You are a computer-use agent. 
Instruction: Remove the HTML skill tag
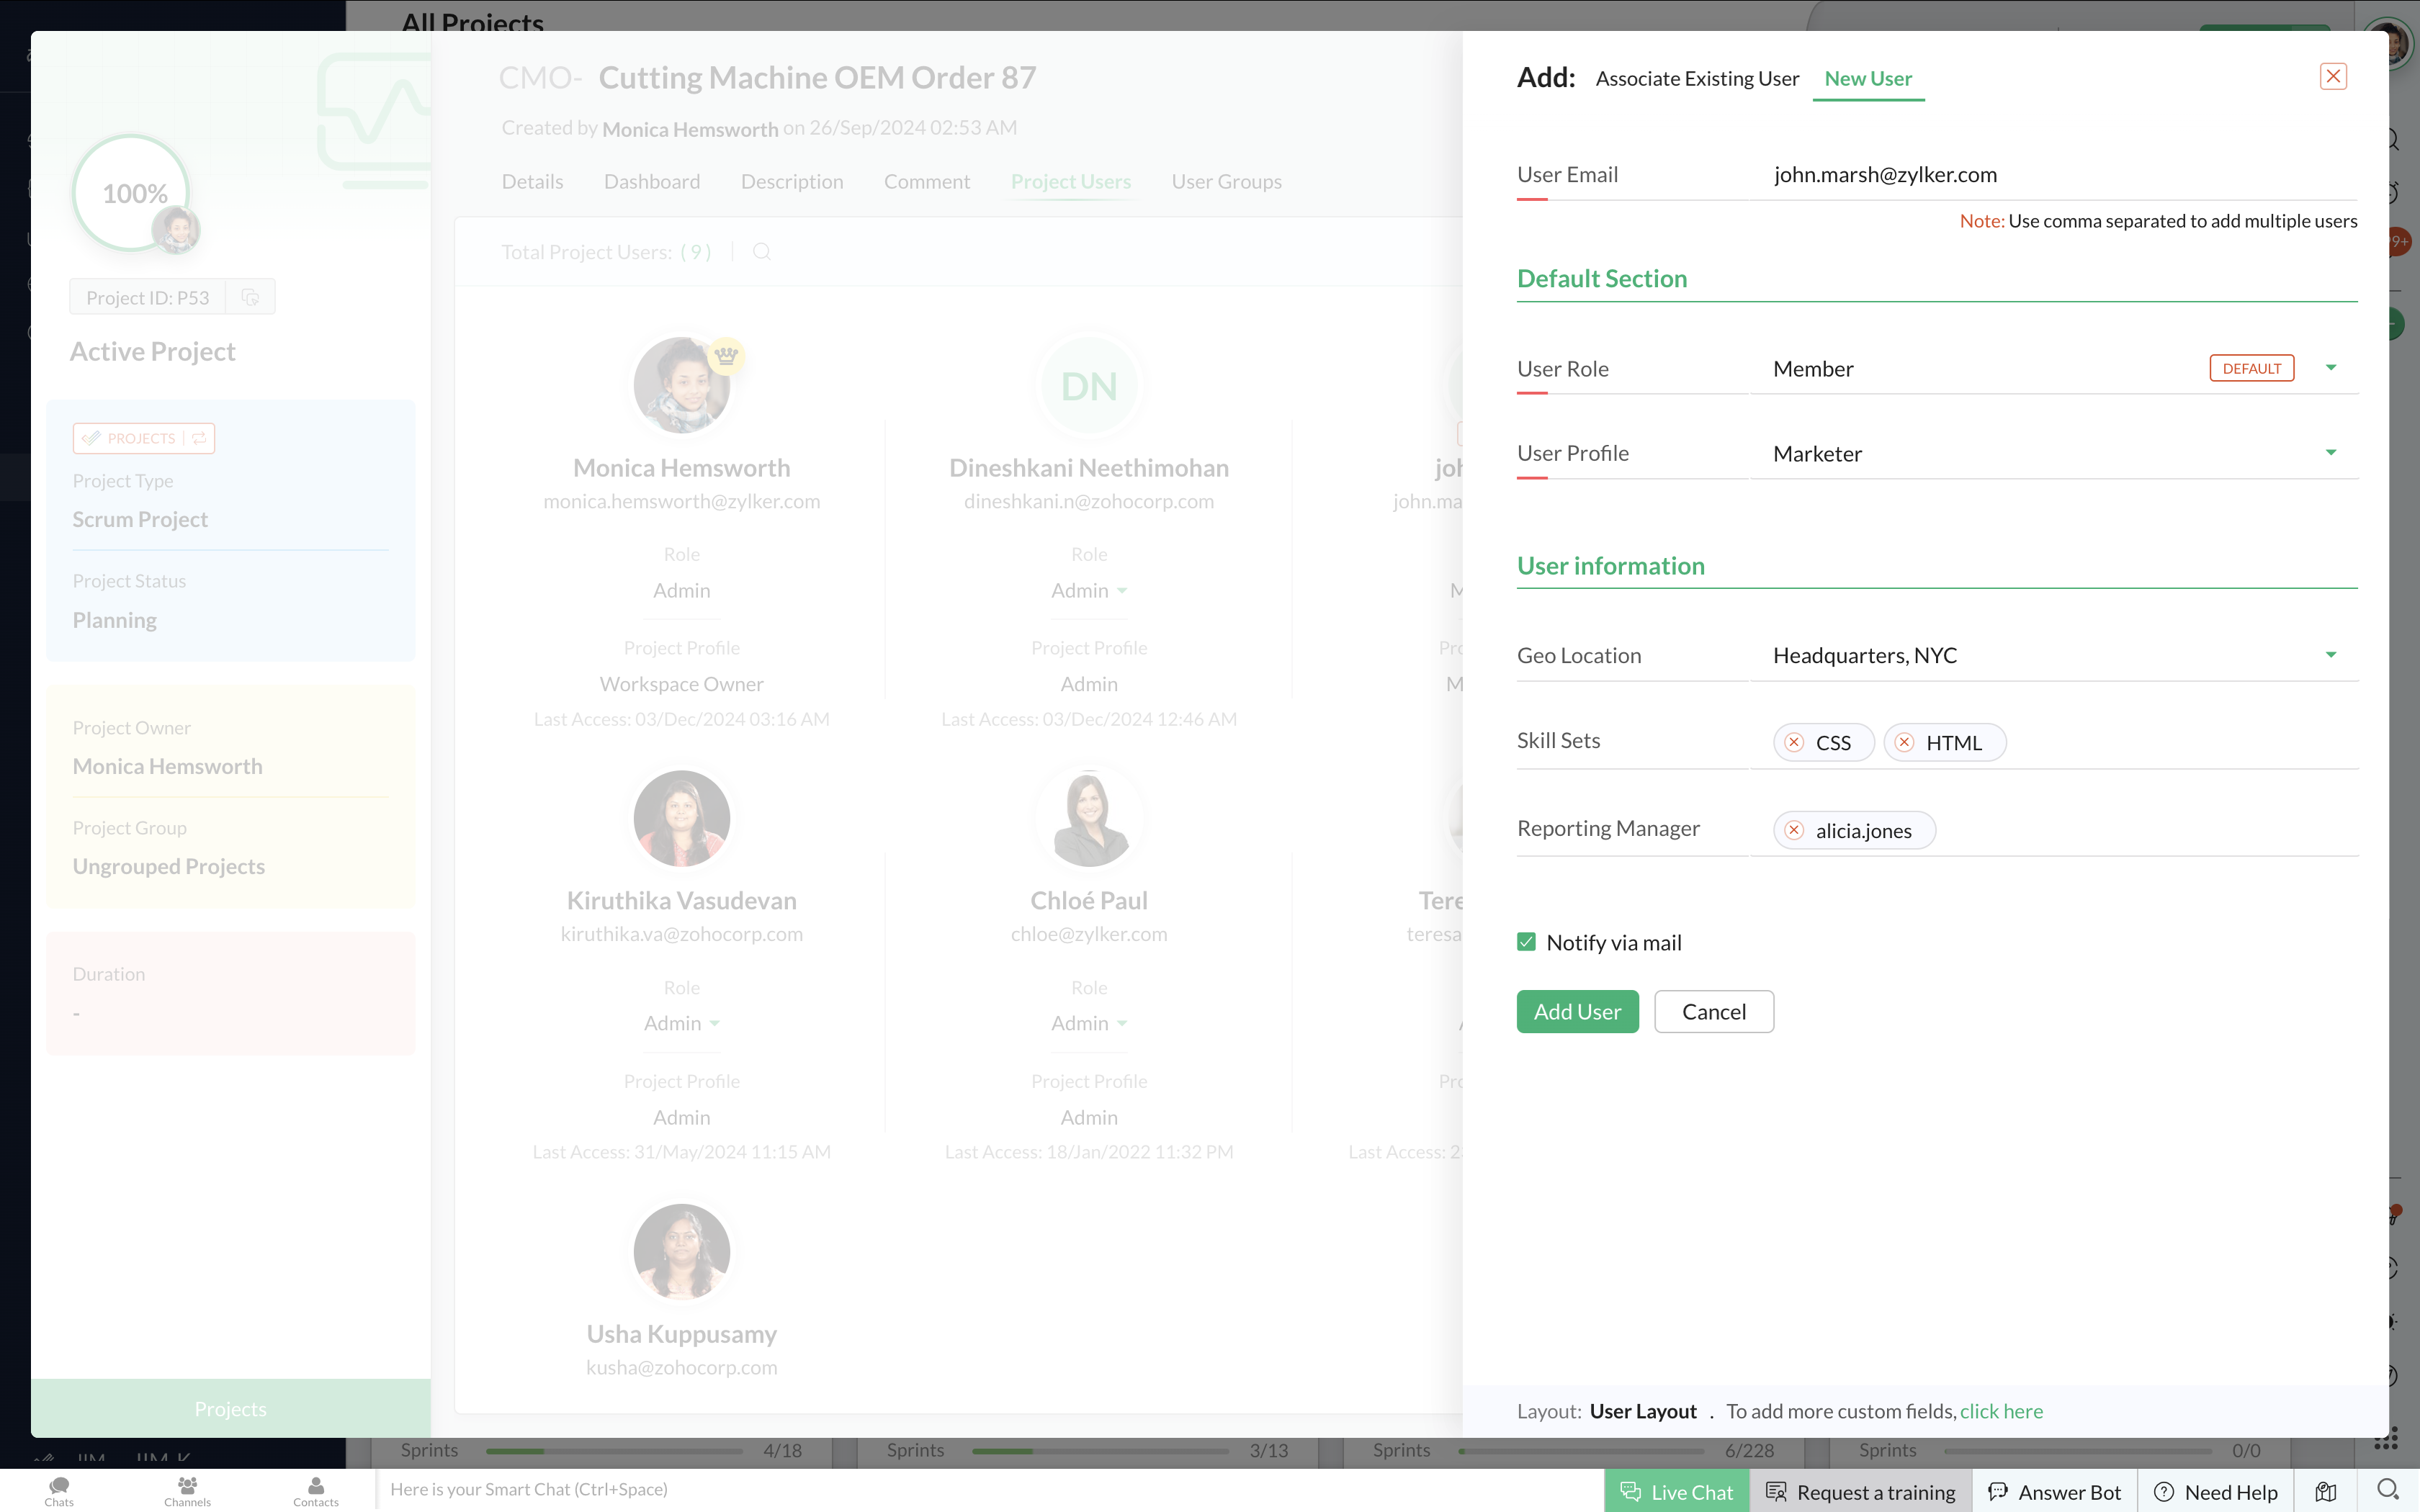(x=1904, y=742)
